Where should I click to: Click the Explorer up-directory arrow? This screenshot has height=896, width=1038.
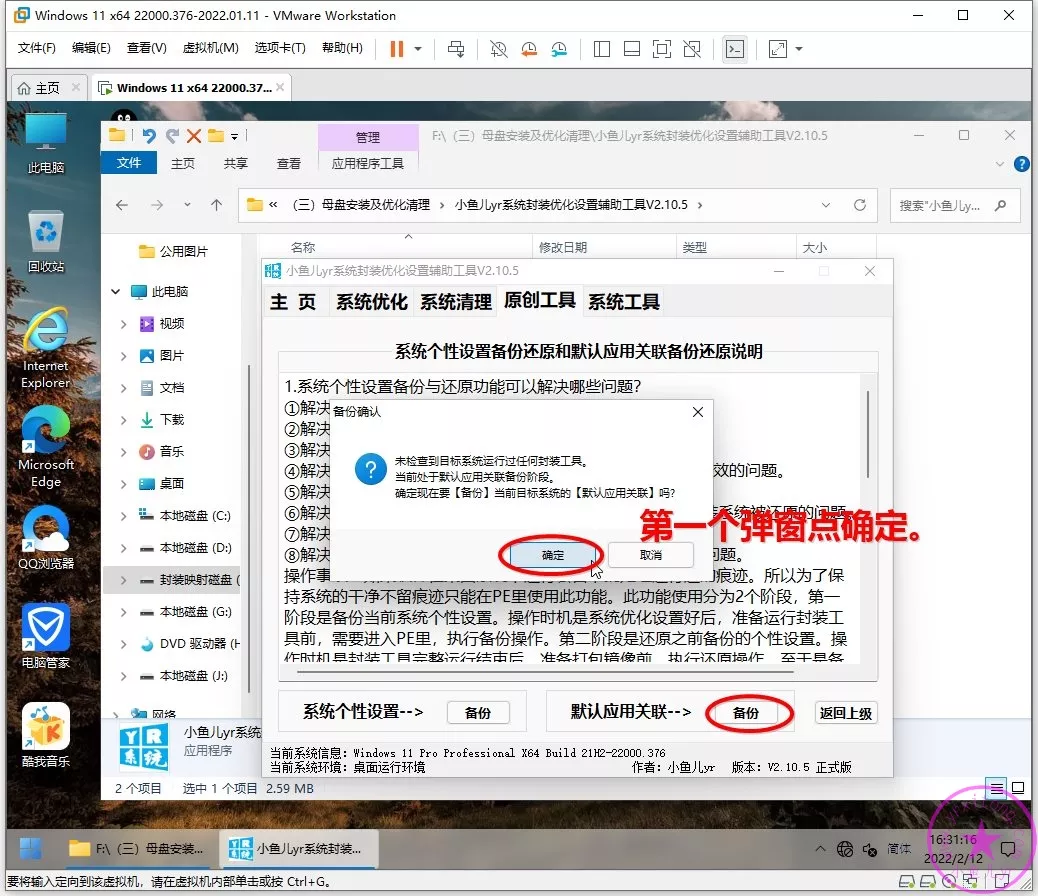[x=216, y=205]
